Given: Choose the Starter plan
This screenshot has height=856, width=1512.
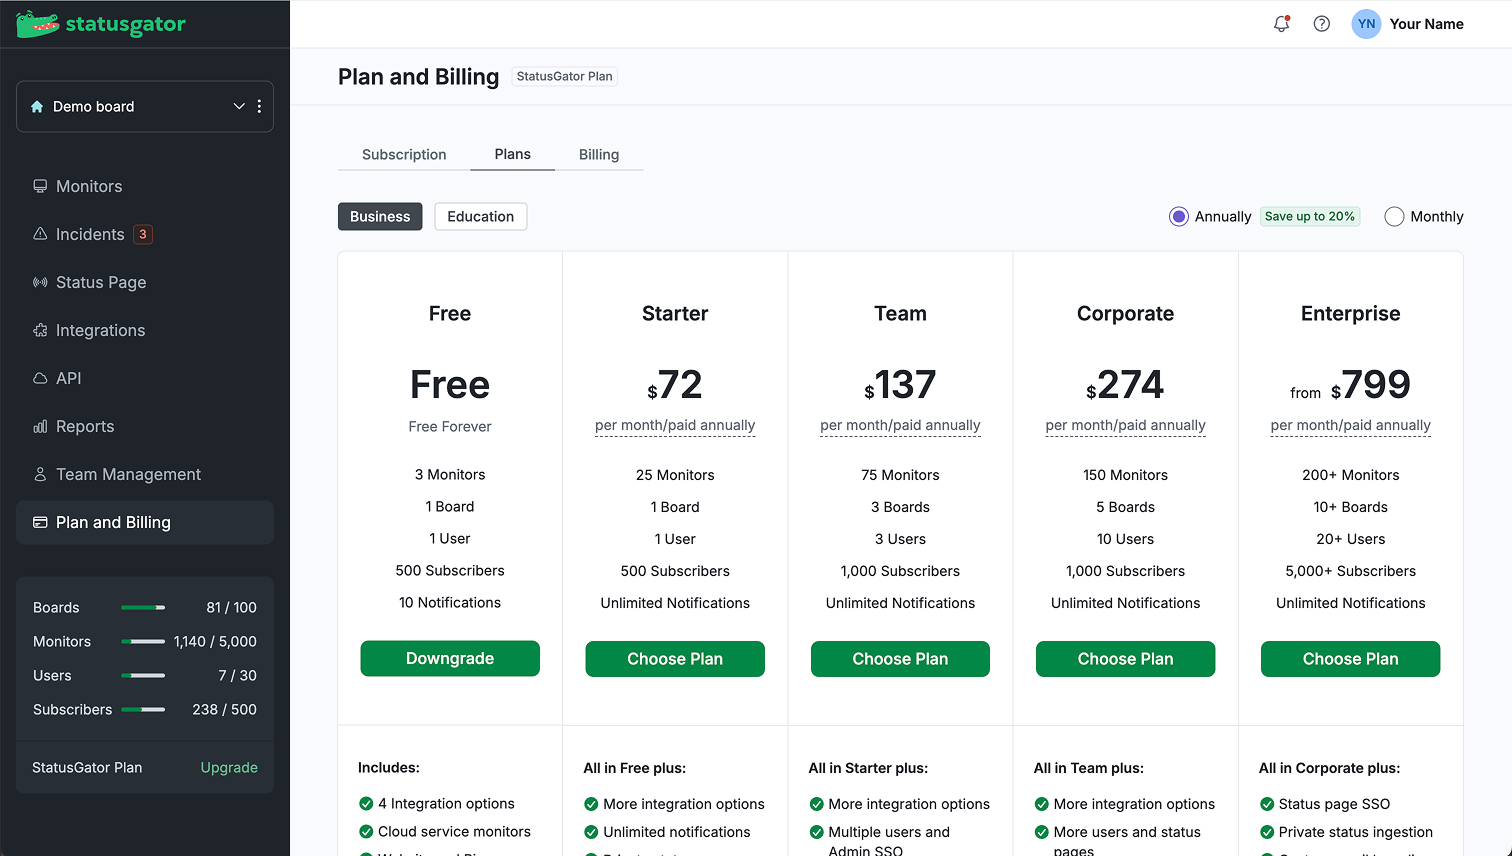Looking at the screenshot, I should [x=675, y=659].
